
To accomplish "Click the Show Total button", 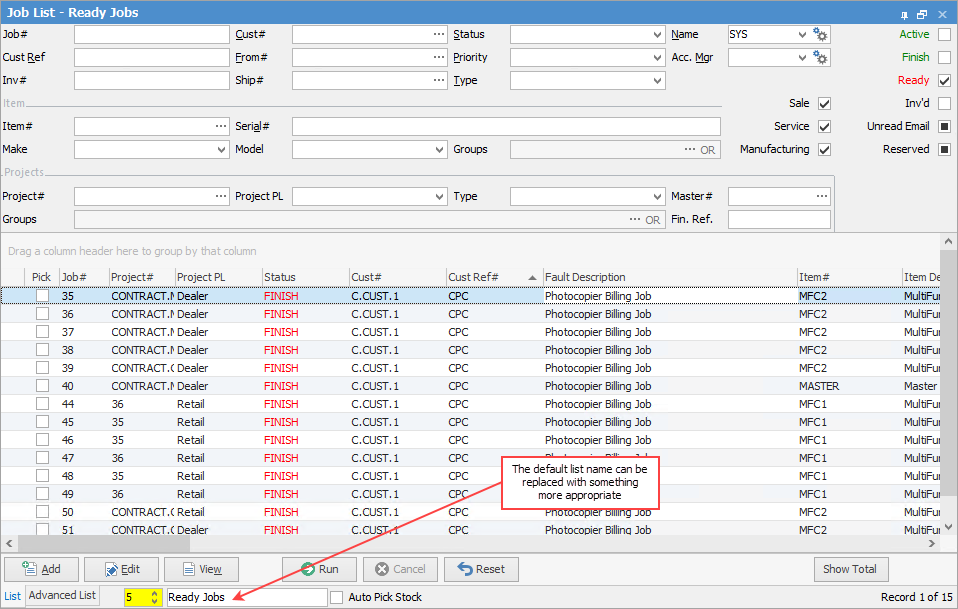I will tap(849, 569).
